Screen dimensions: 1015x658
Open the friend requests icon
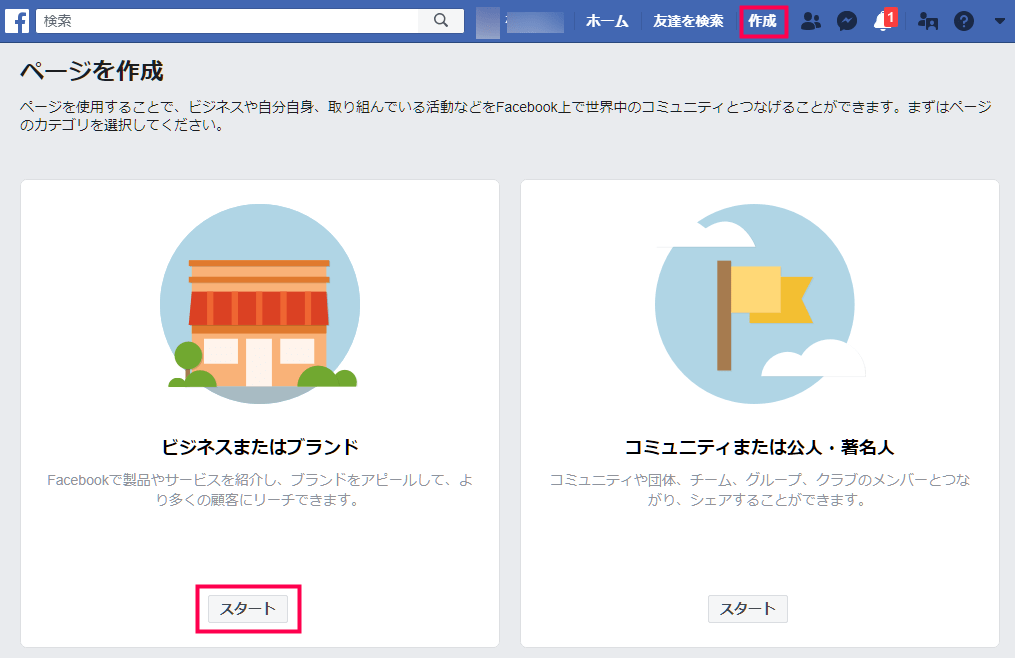[811, 21]
